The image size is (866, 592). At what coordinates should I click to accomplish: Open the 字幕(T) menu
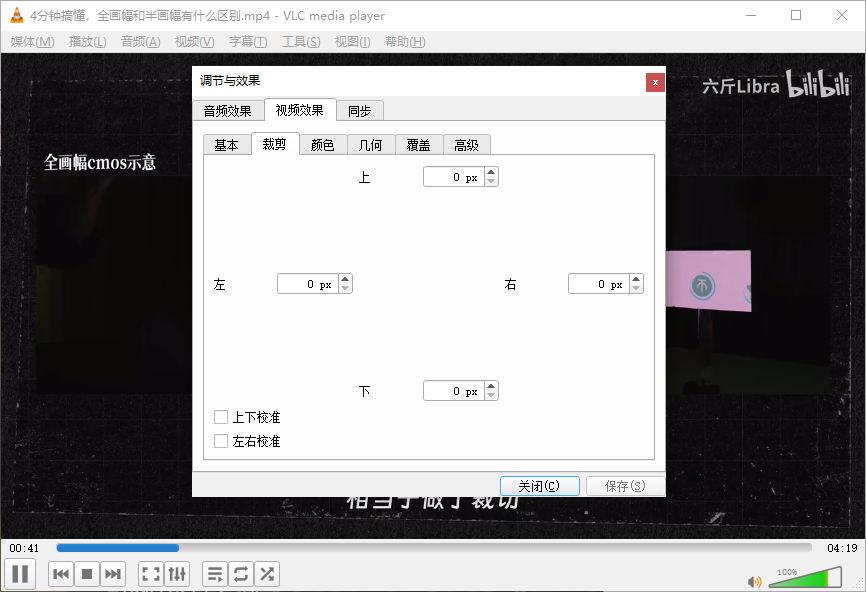click(x=248, y=42)
